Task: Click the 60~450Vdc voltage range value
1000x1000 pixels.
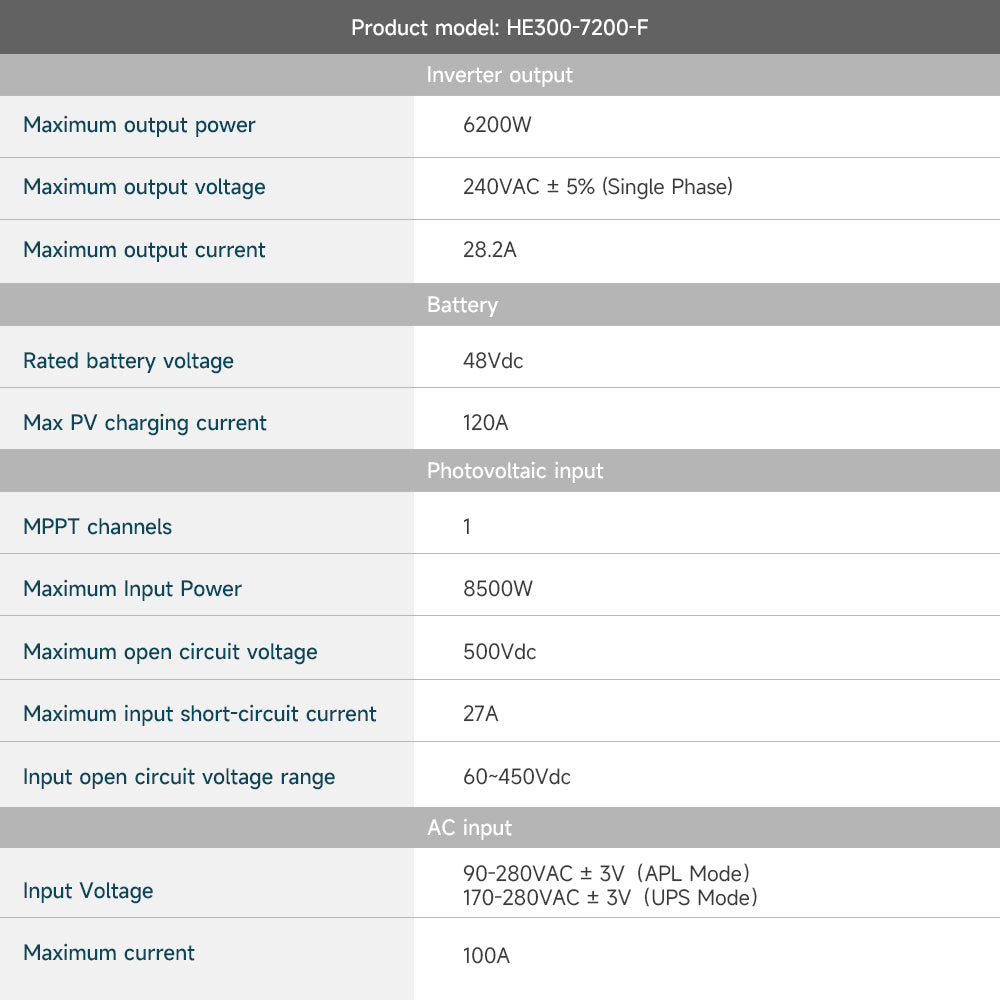Action: [515, 776]
